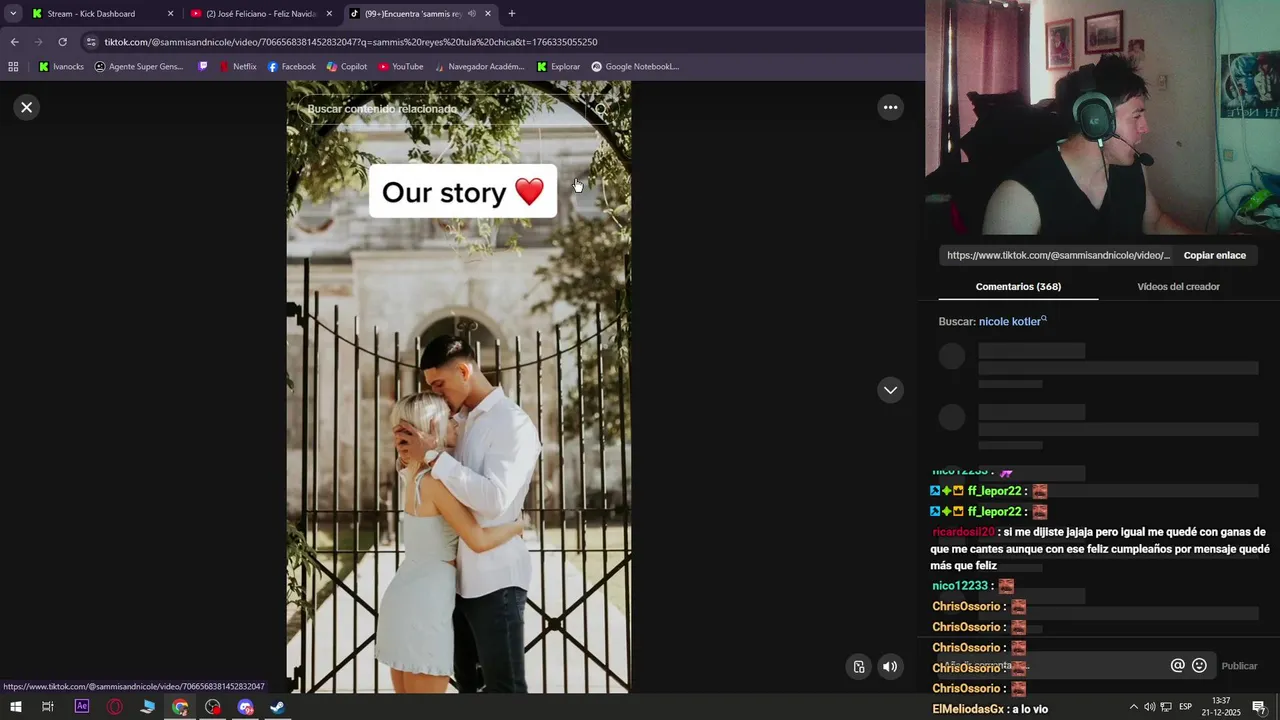Open the clock showing 13:37 21-12-2025

[x=1221, y=707]
